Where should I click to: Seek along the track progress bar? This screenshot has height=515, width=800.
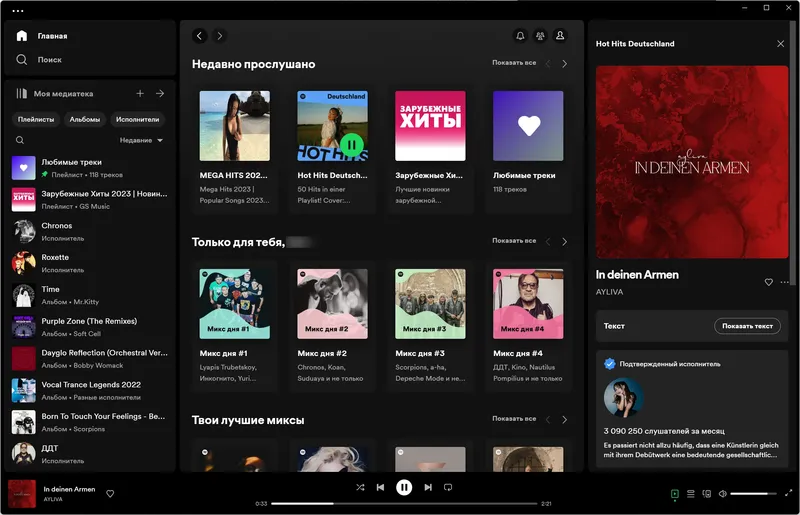(404, 504)
